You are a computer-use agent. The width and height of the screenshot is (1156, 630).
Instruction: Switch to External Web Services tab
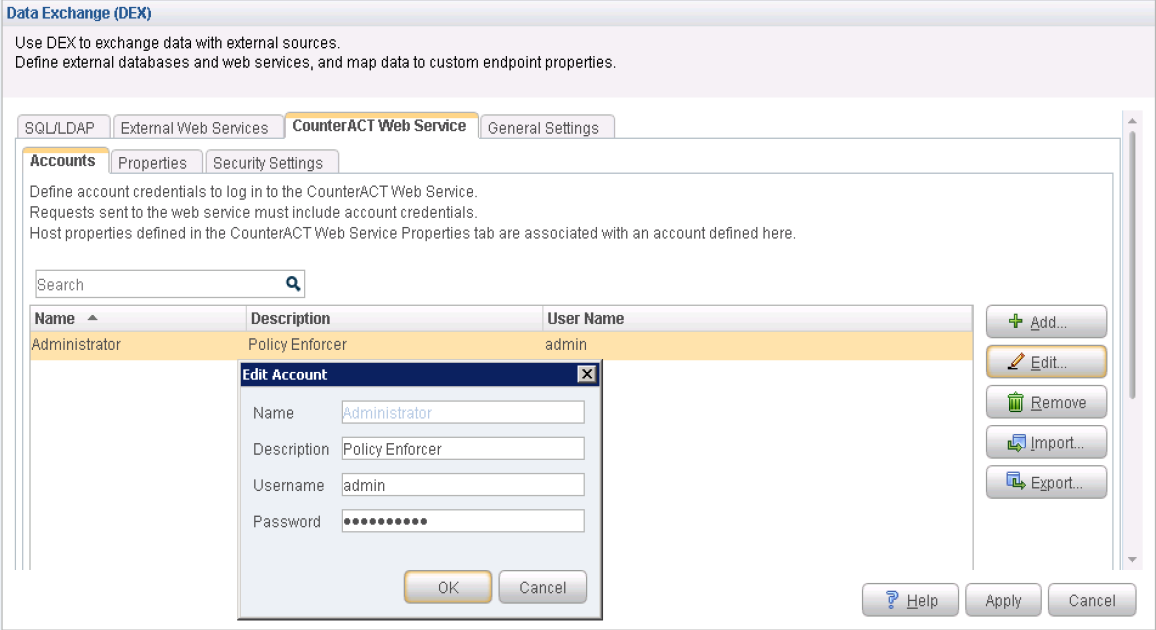[198, 127]
